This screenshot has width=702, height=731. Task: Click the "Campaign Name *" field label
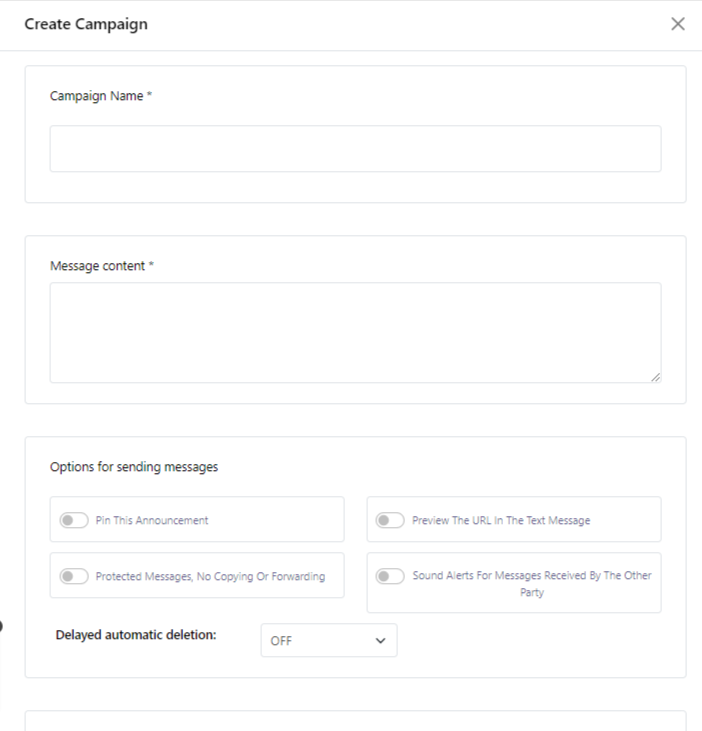click(100, 96)
